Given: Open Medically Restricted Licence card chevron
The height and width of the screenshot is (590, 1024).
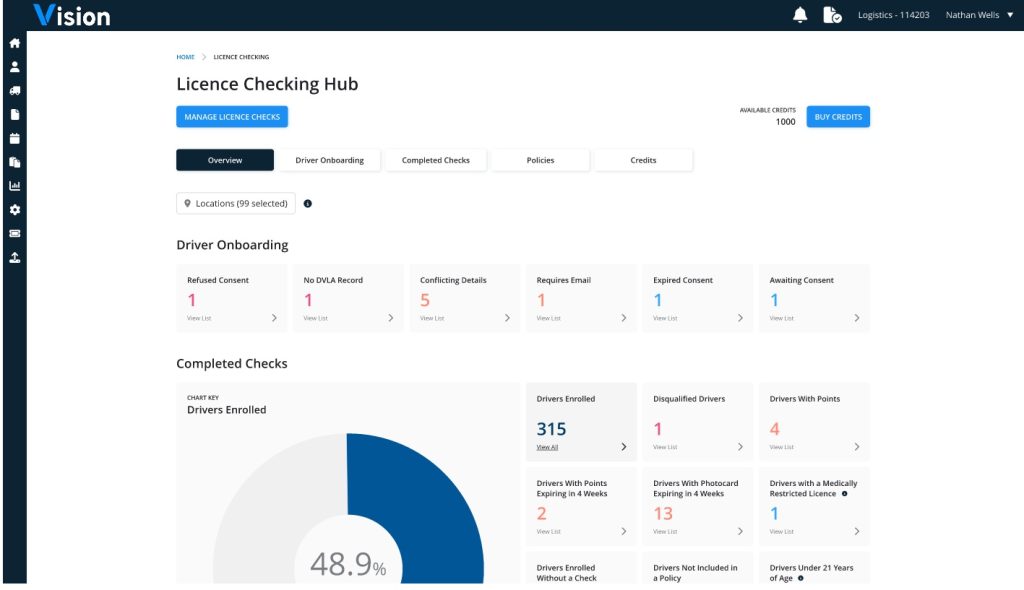Looking at the screenshot, I should pos(857,531).
